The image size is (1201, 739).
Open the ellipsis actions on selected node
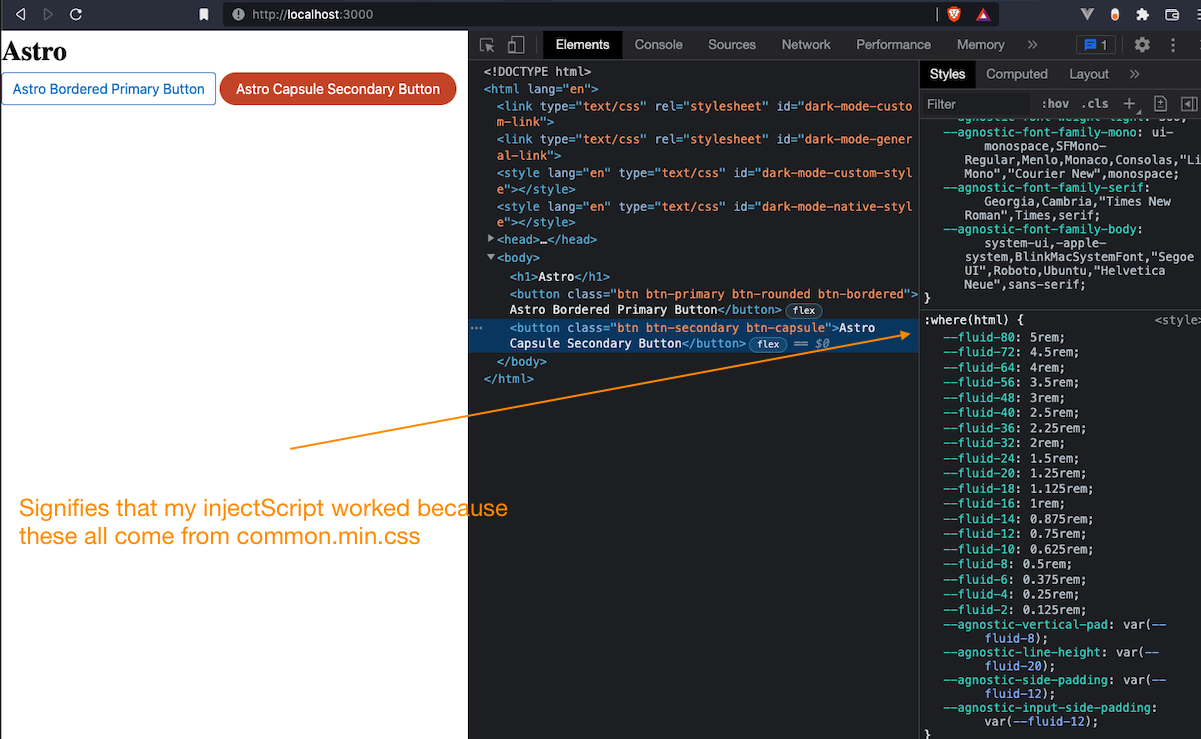477,327
